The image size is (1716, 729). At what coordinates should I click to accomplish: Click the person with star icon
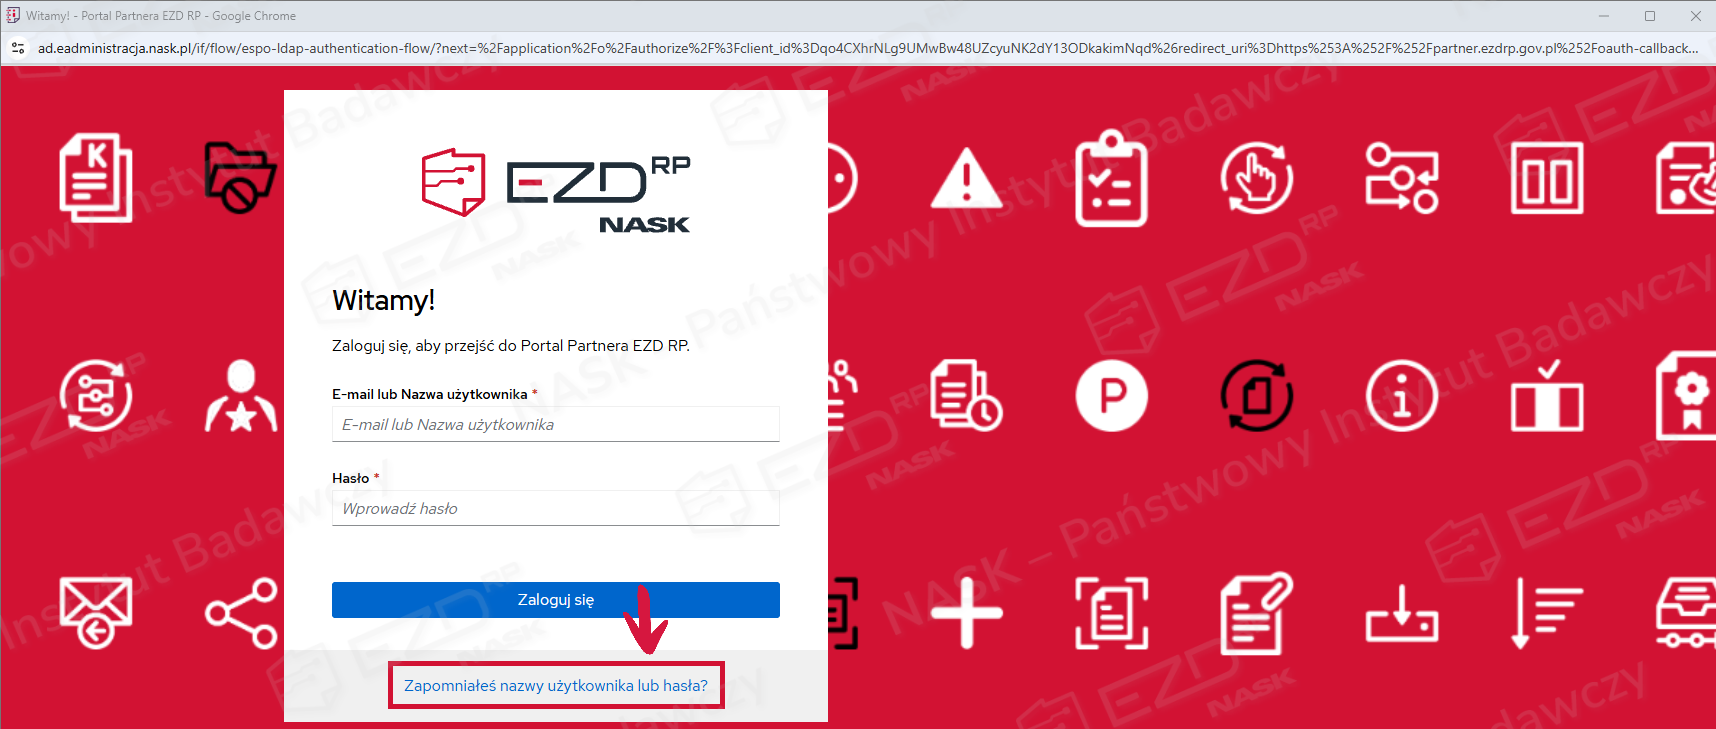coord(241,396)
